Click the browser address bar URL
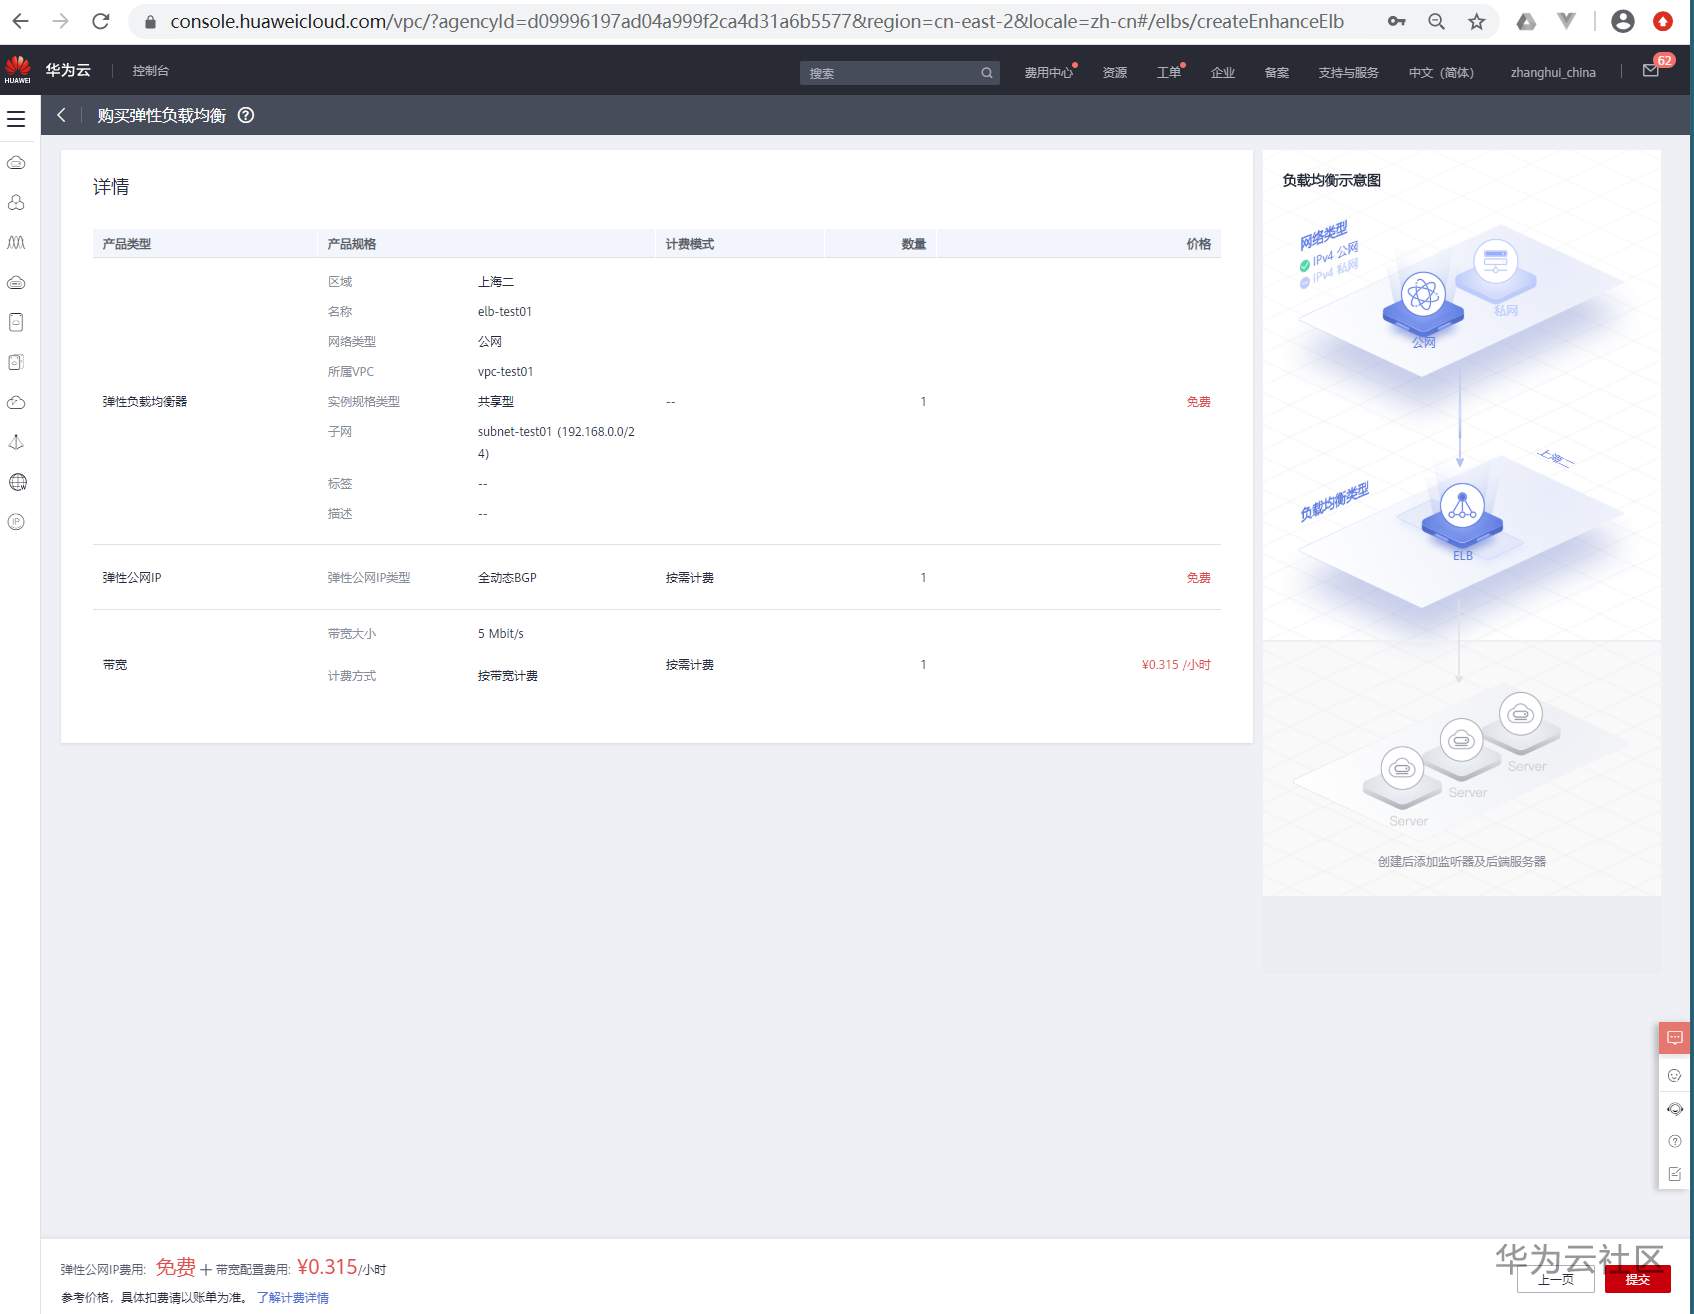The image size is (1694, 1314). point(757,21)
